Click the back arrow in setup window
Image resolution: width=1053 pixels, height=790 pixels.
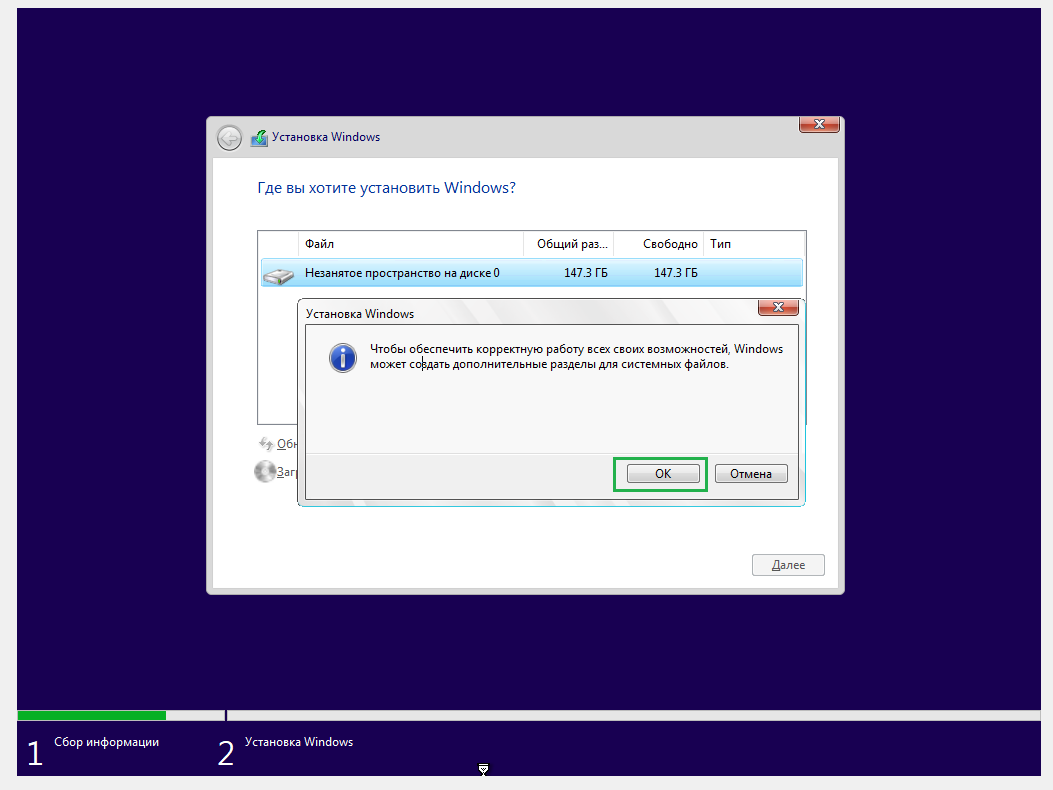pos(230,138)
